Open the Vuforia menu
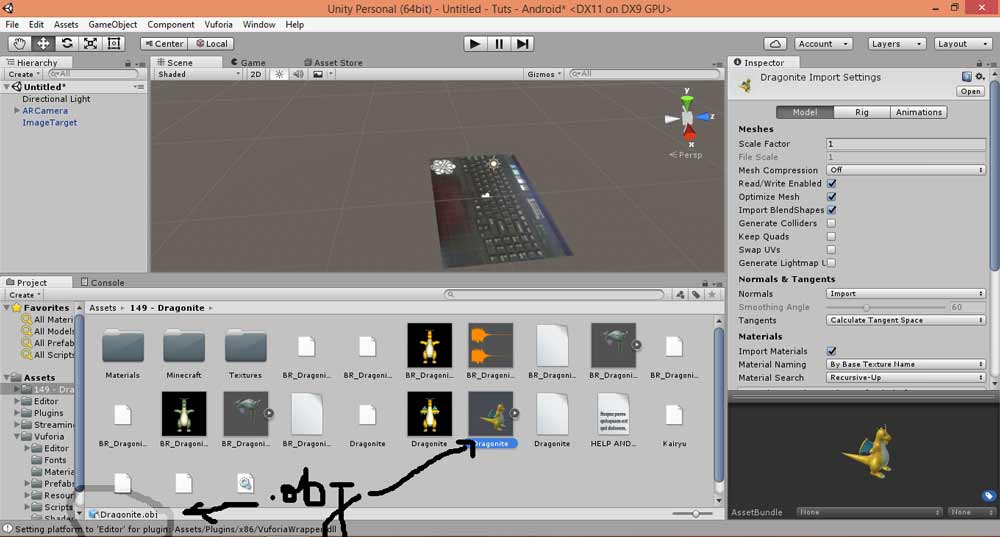Viewport: 1000px width, 537px height. pos(218,24)
